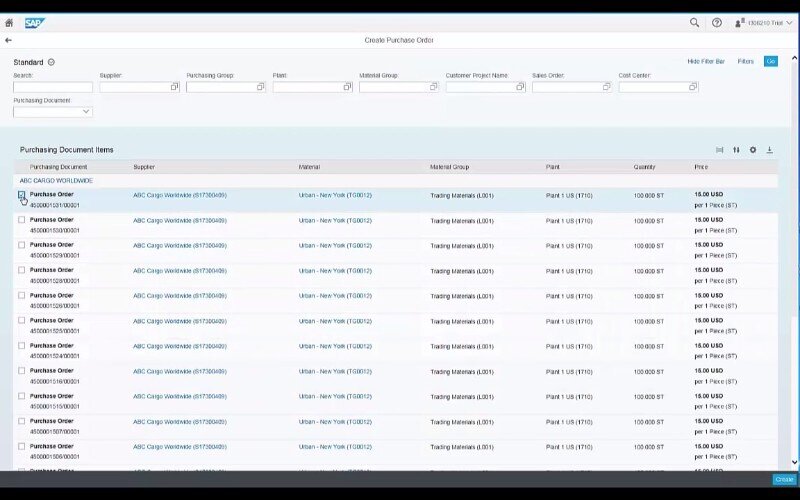Image resolution: width=800 pixels, height=500 pixels.
Task: Uncheck the purchase order 4500001531 checkbox
Action: [21, 195]
